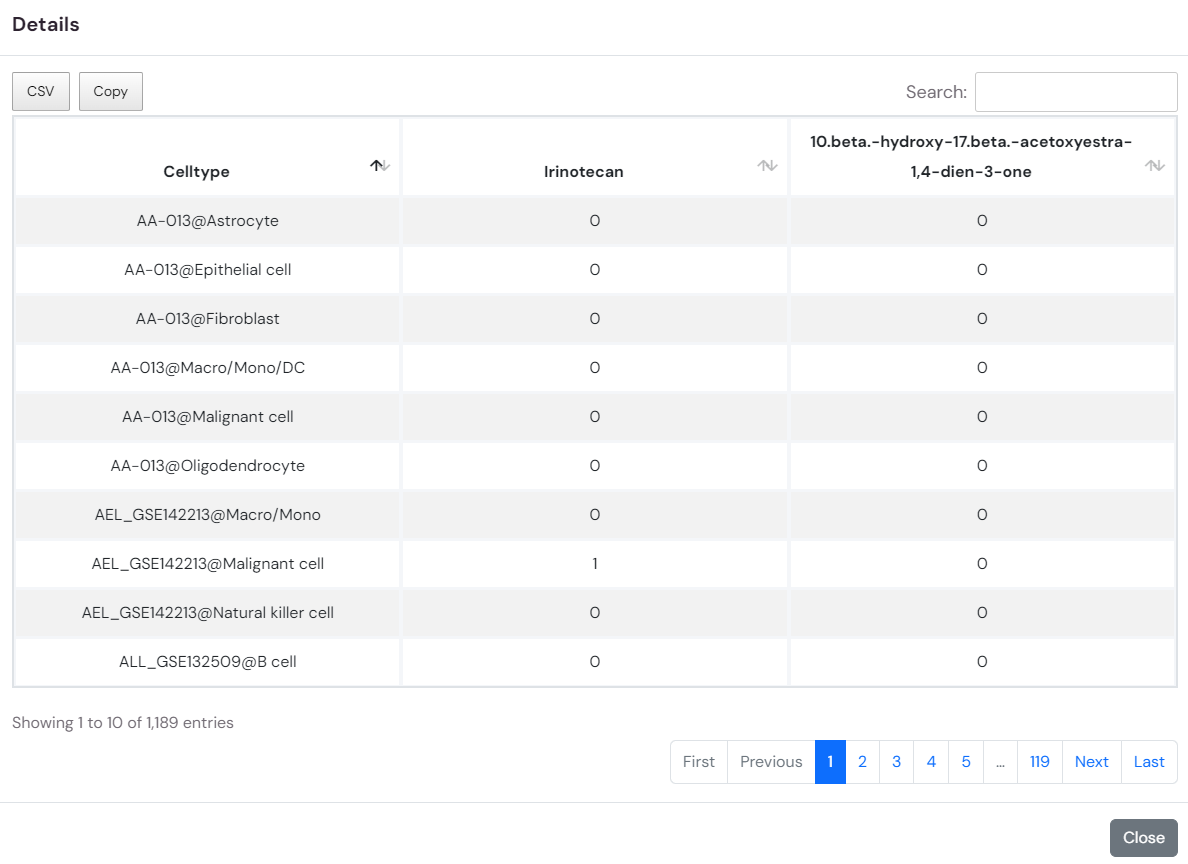Sort by the 10.beta.-hydroxy column sort icon
Image resolution: width=1188 pixels, height=864 pixels.
1155,166
